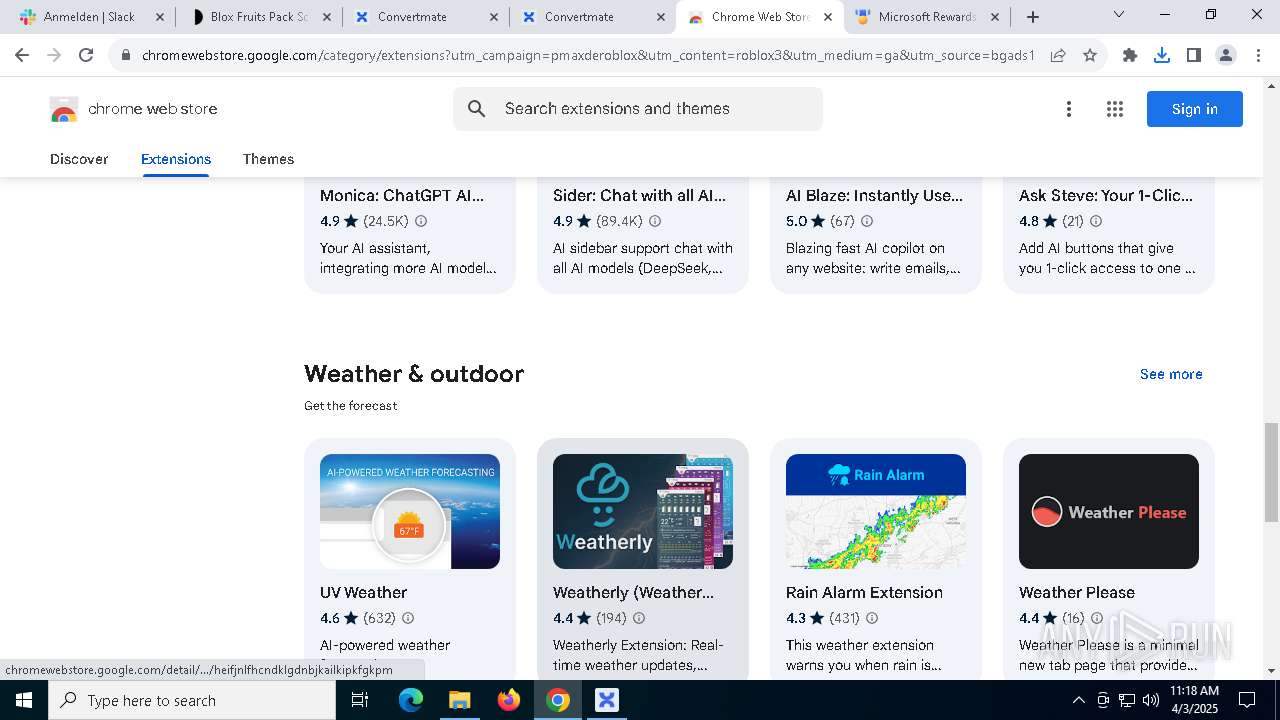Viewport: 1280px width, 720px height.
Task: Show rating info for Ask Steve
Action: (1096, 221)
